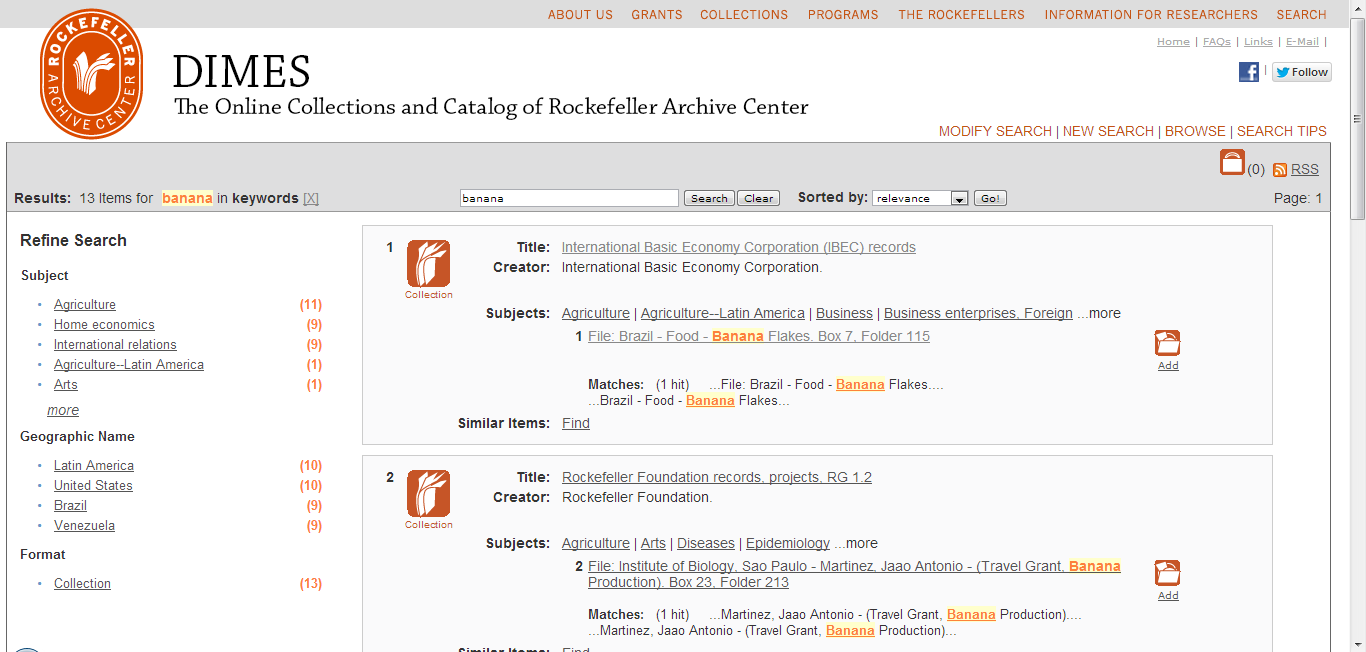The height and width of the screenshot is (652, 1366).
Task: Refine by Agriculture subject in the sidebar
Action: (85, 305)
